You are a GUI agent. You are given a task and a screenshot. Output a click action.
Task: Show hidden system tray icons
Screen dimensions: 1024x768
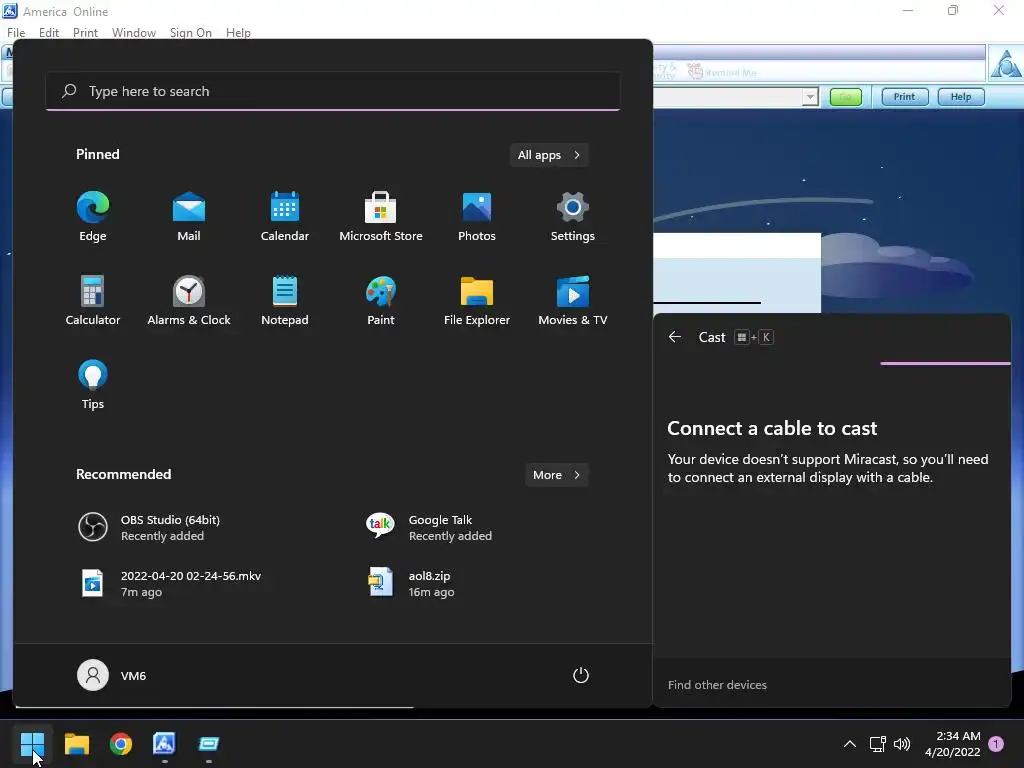[850, 744]
